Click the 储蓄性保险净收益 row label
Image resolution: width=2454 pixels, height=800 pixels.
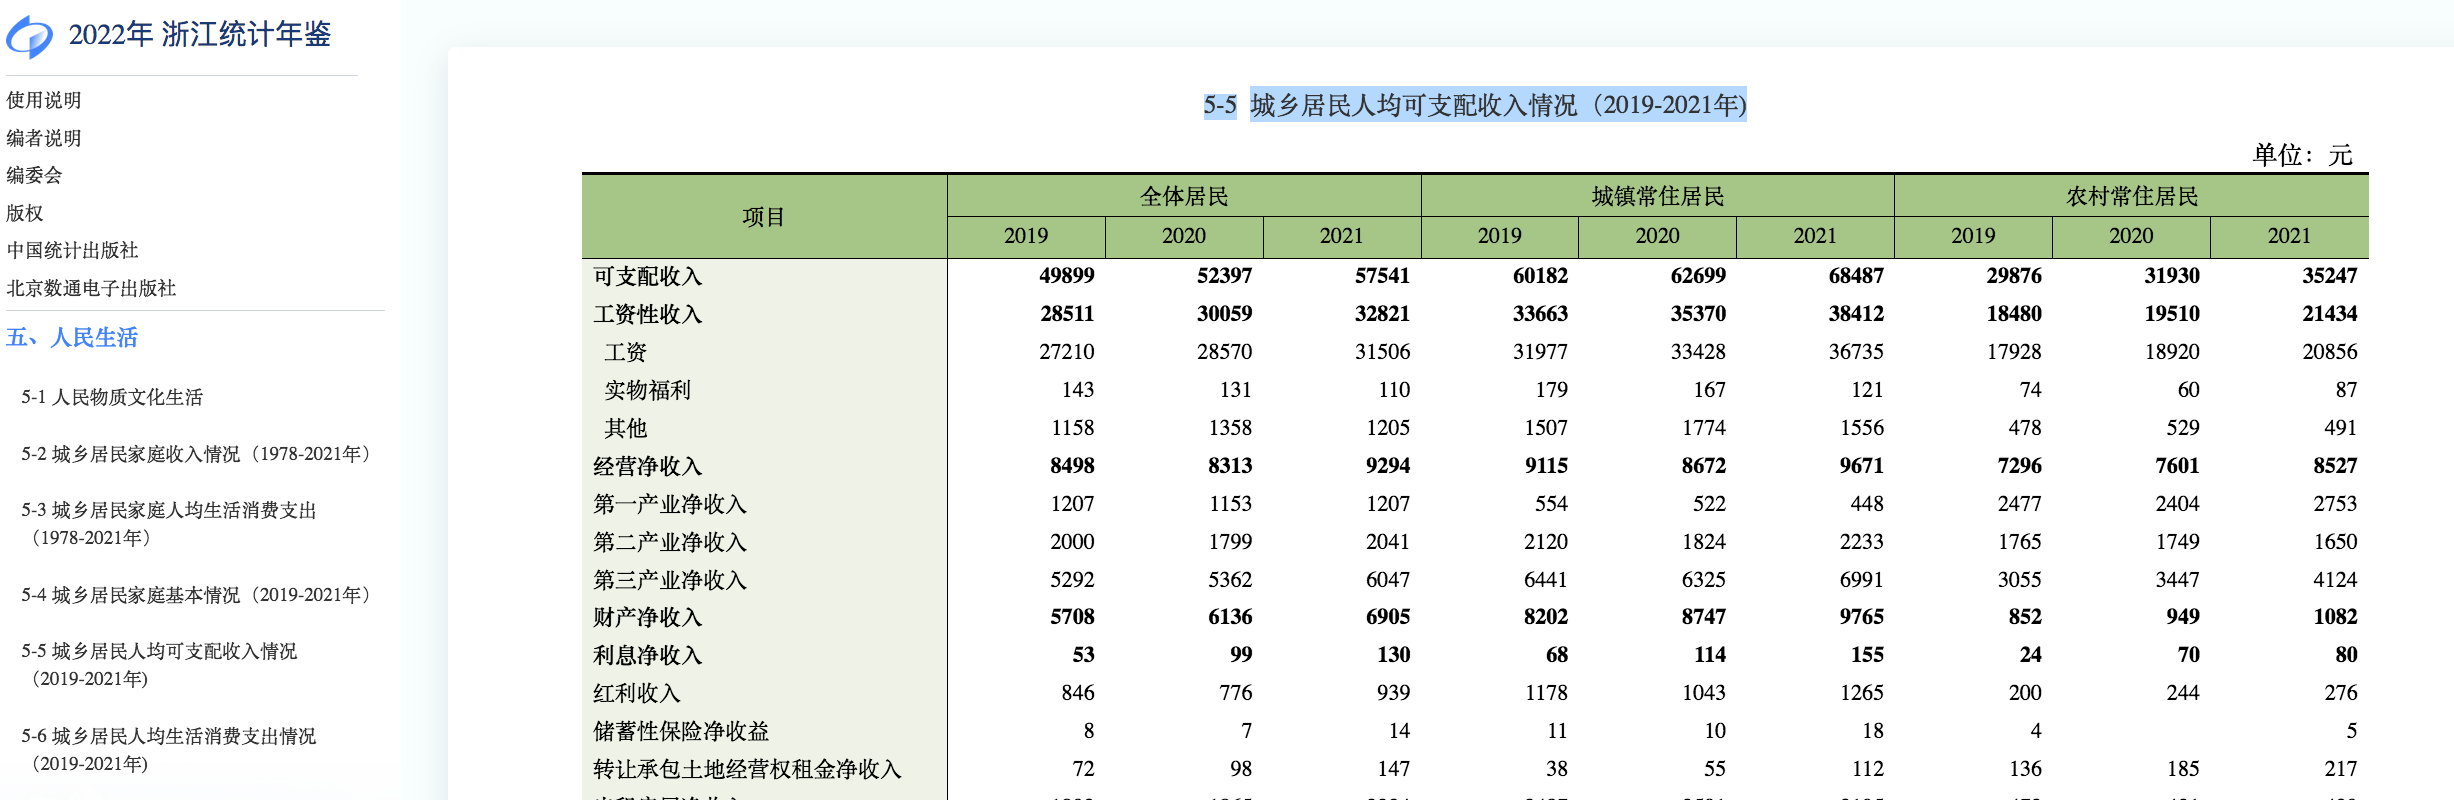(681, 731)
